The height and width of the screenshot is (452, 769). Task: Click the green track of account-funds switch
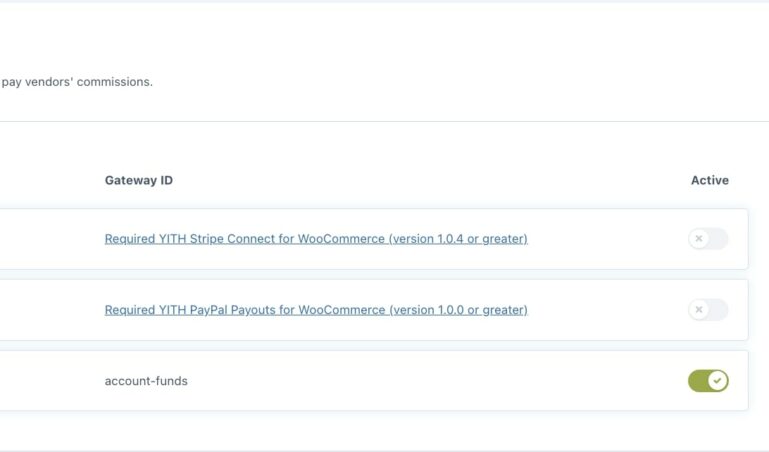point(697,381)
